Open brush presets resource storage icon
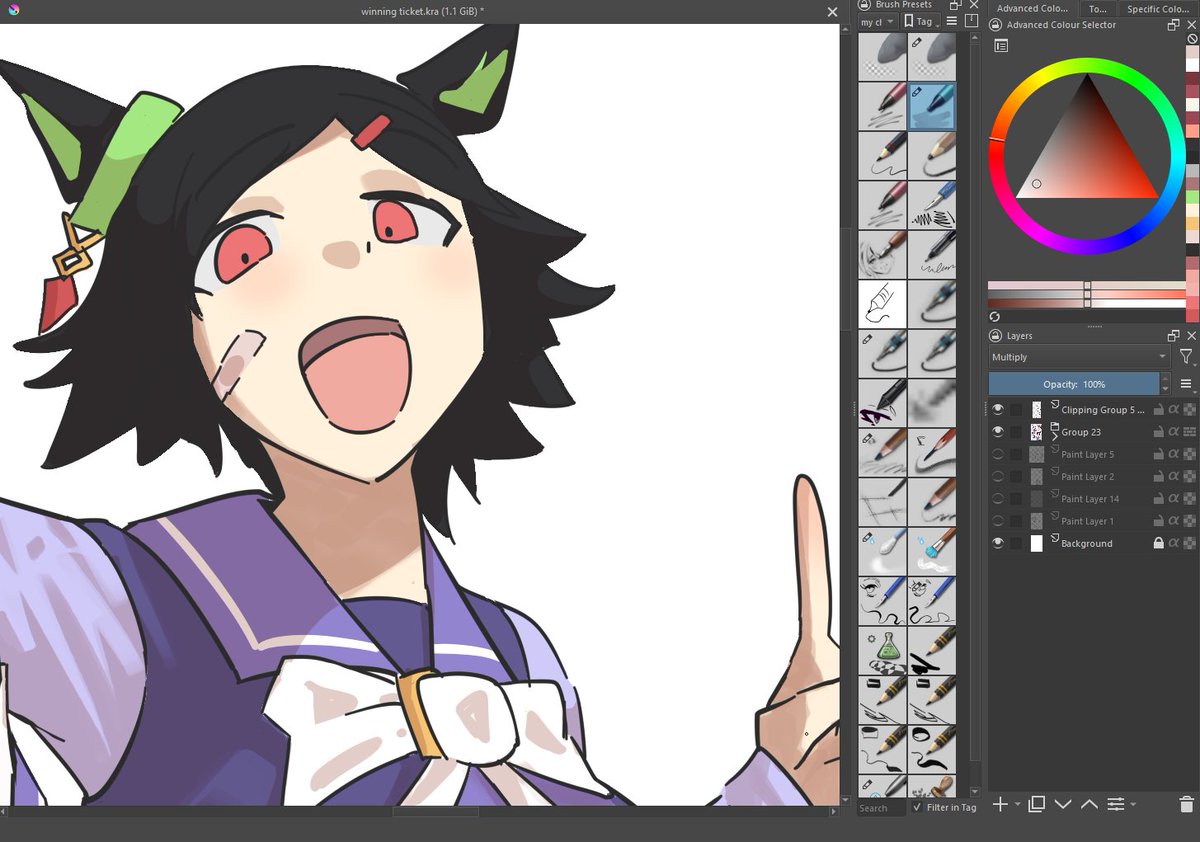Screen dimensions: 1200x842 972,21
